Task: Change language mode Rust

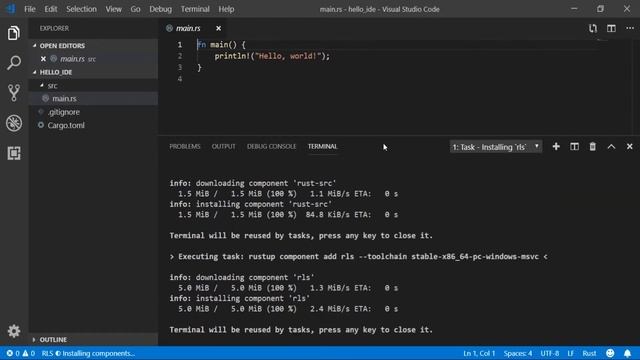Action: coord(589,353)
